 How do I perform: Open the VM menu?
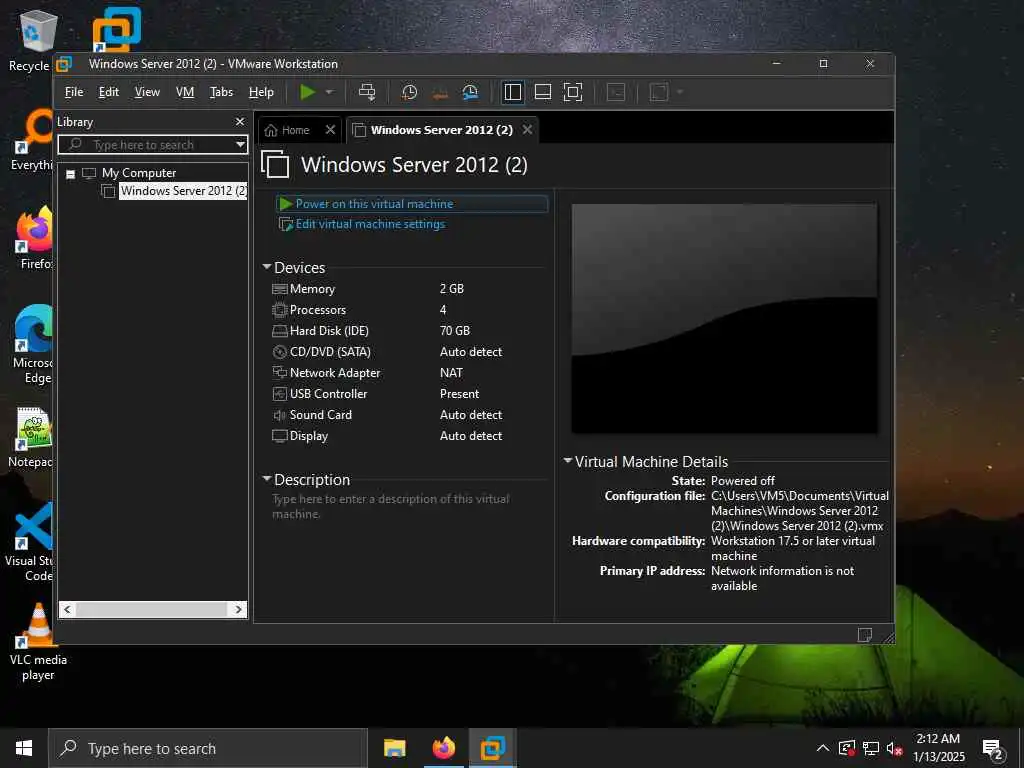(x=185, y=92)
